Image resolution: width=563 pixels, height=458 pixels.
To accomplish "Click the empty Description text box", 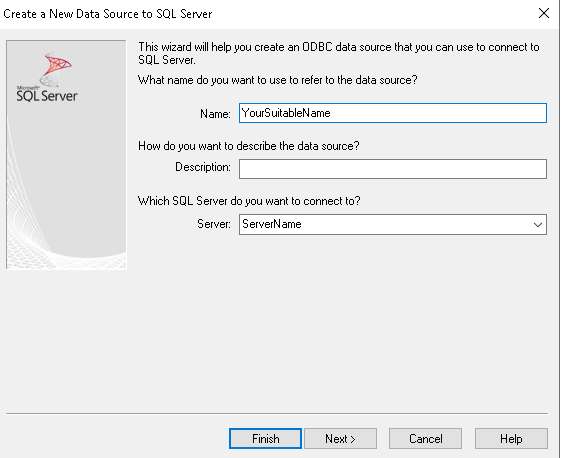I will (x=393, y=169).
